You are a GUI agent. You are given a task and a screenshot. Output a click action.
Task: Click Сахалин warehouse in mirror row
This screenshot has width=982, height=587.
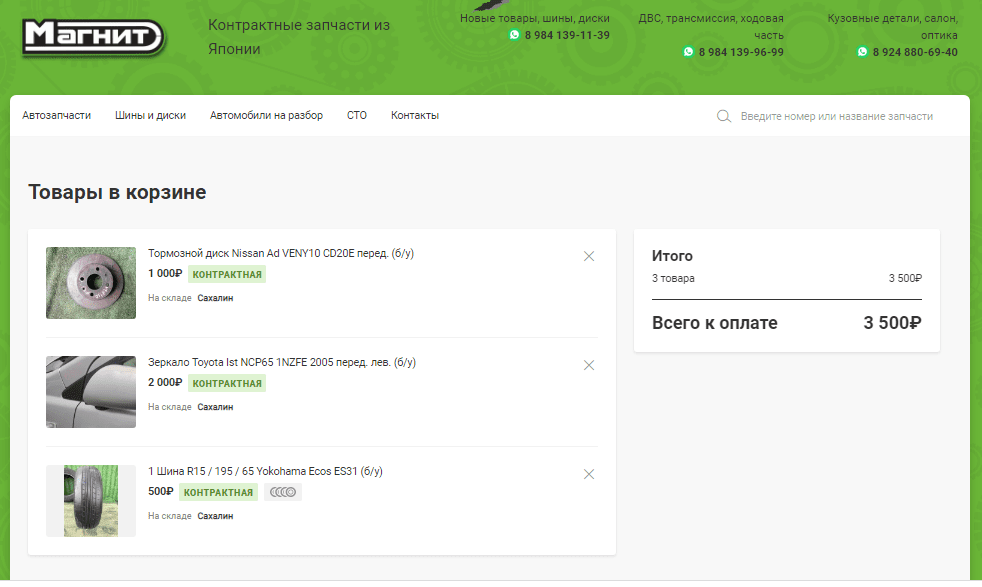tap(215, 407)
